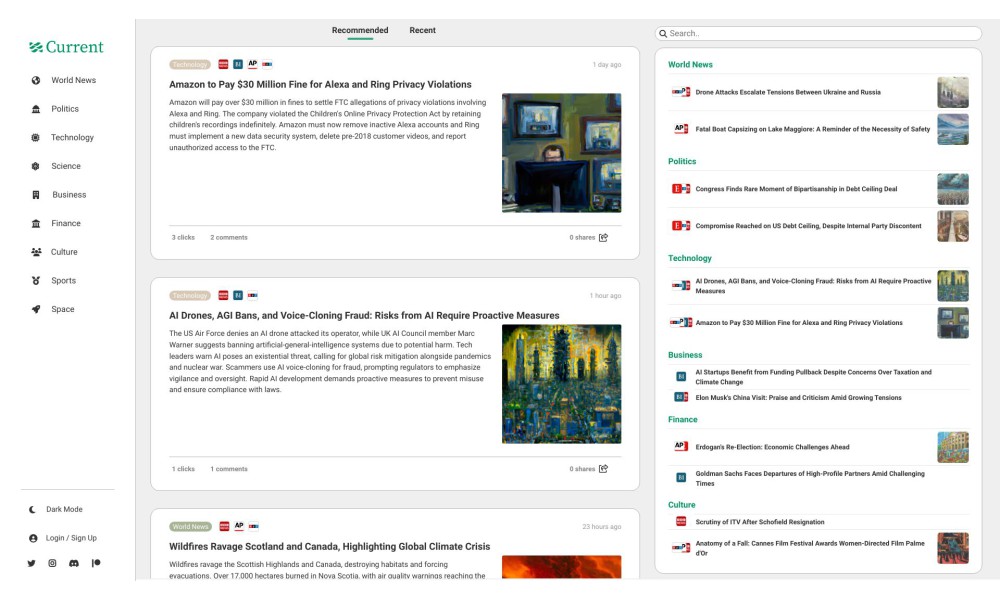Viewport: 1000px width, 600px height.
Task: Click '3 clicks' counter on Amazon article
Action: pos(183,238)
